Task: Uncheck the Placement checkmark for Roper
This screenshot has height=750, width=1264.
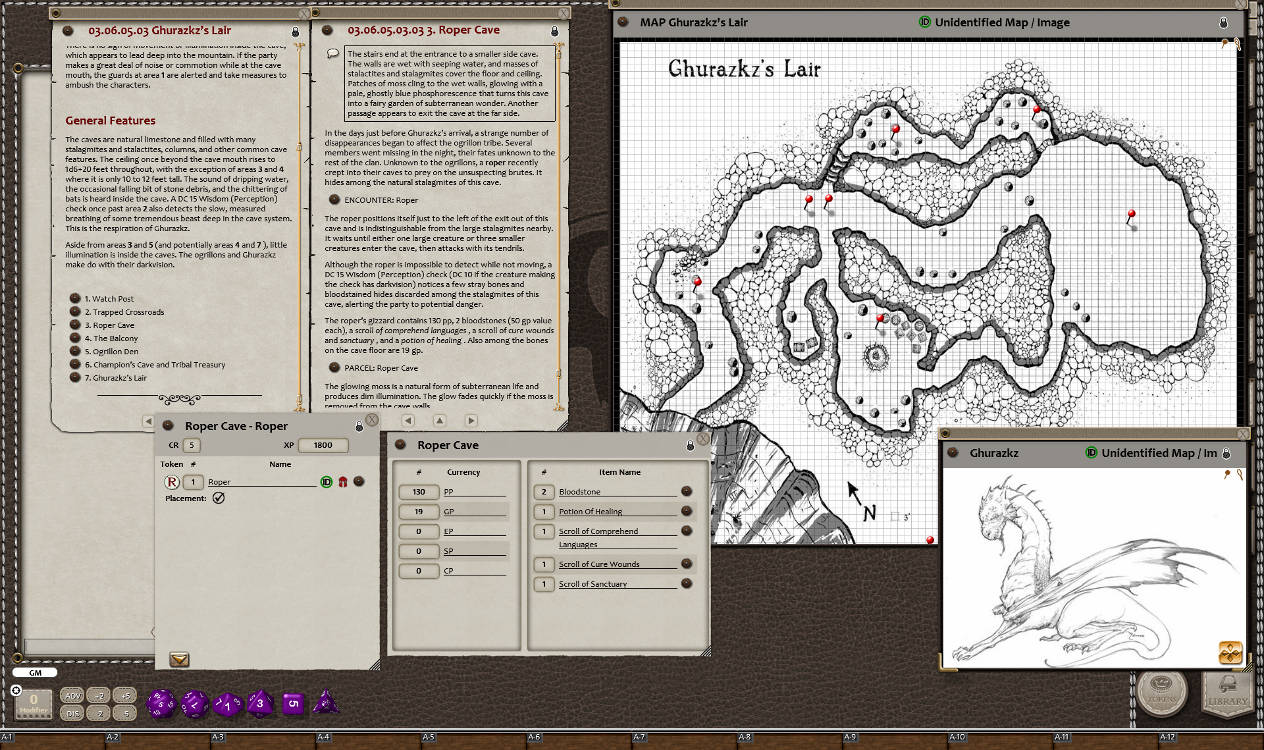Action: click(219, 497)
